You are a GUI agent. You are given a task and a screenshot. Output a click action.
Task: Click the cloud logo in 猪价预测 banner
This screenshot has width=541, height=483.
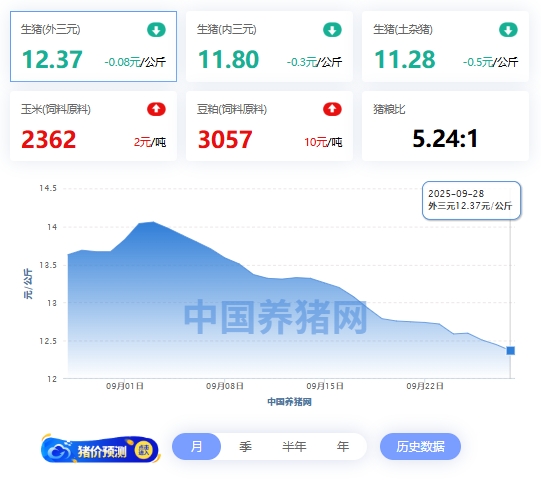pyautogui.click(x=59, y=450)
